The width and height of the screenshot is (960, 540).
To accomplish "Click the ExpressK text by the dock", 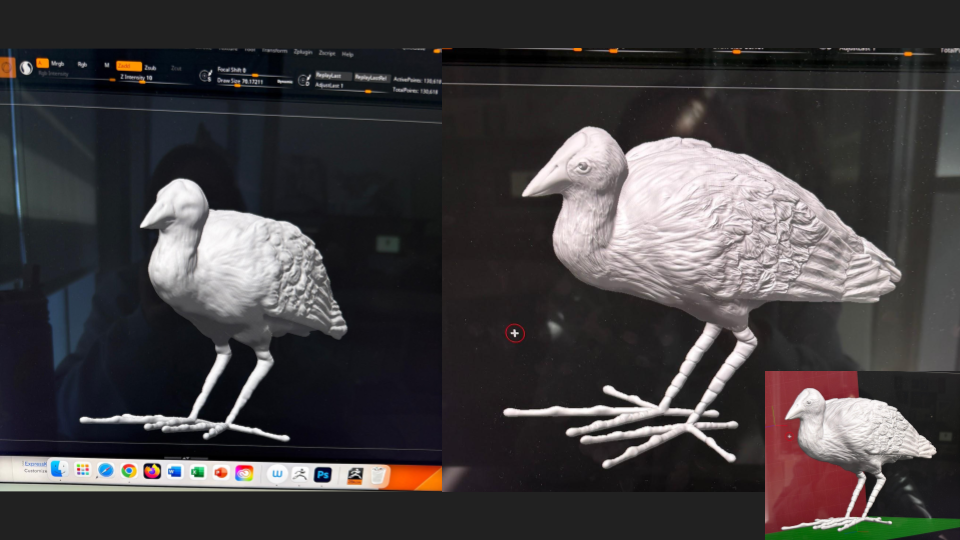I will (x=36, y=464).
